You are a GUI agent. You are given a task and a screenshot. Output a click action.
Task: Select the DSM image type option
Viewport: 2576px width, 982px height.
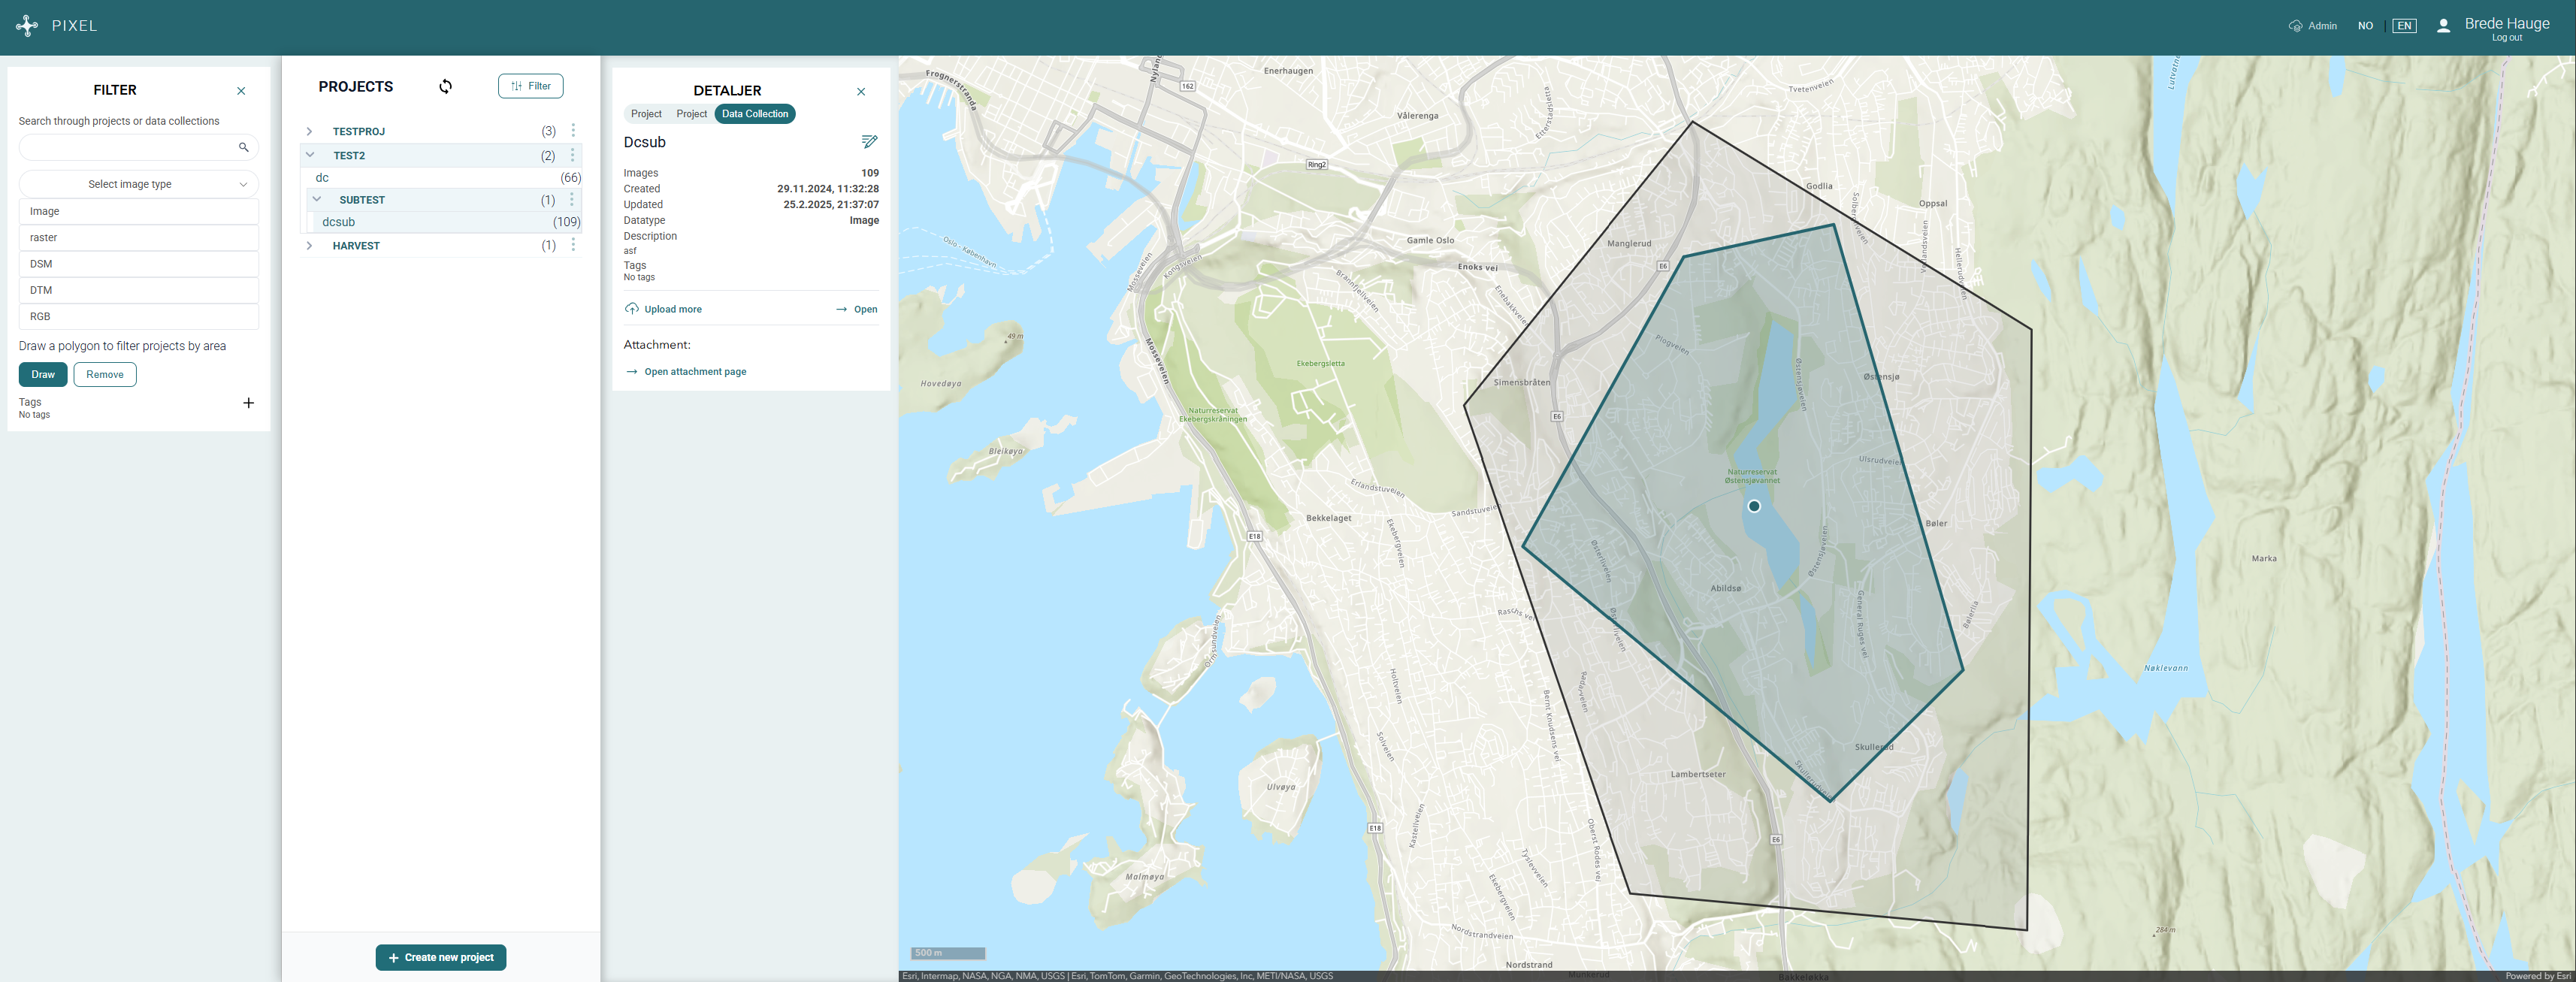pos(138,264)
